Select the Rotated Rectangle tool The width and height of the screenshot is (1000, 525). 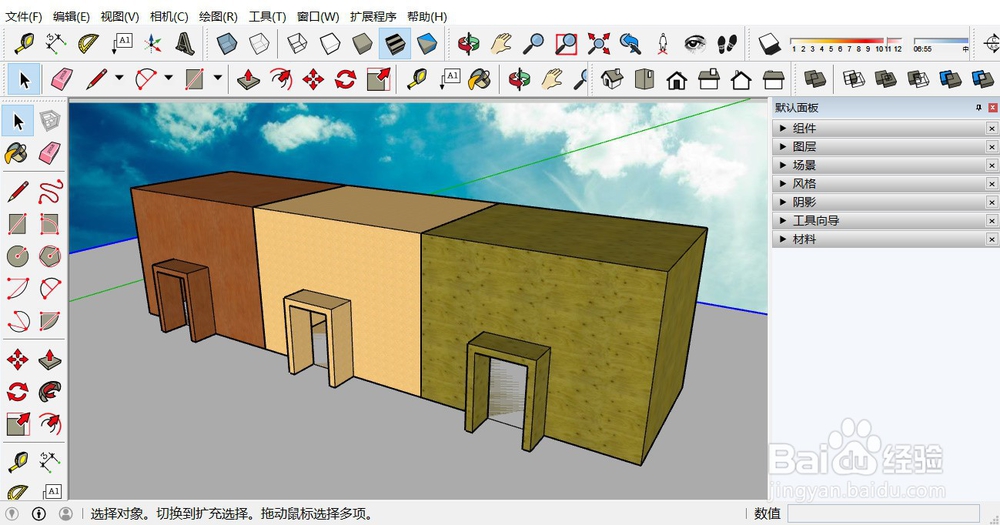coord(50,224)
